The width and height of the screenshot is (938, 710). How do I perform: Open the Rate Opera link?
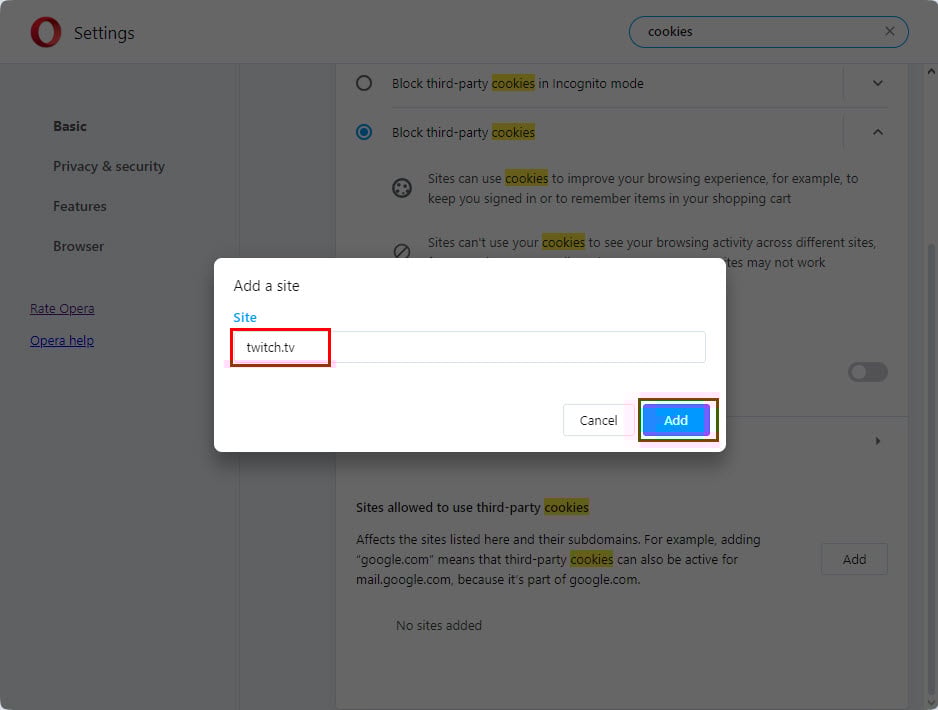click(x=62, y=309)
